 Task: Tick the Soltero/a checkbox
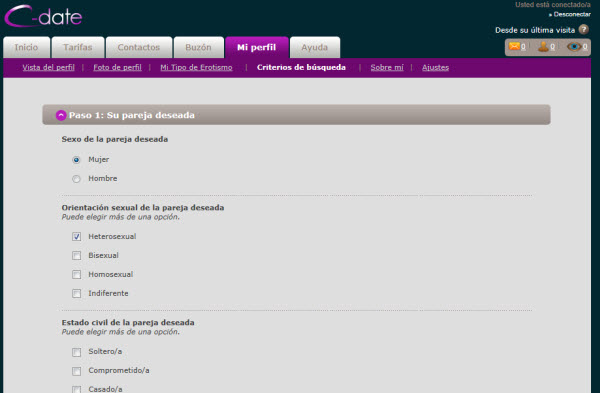(x=77, y=352)
